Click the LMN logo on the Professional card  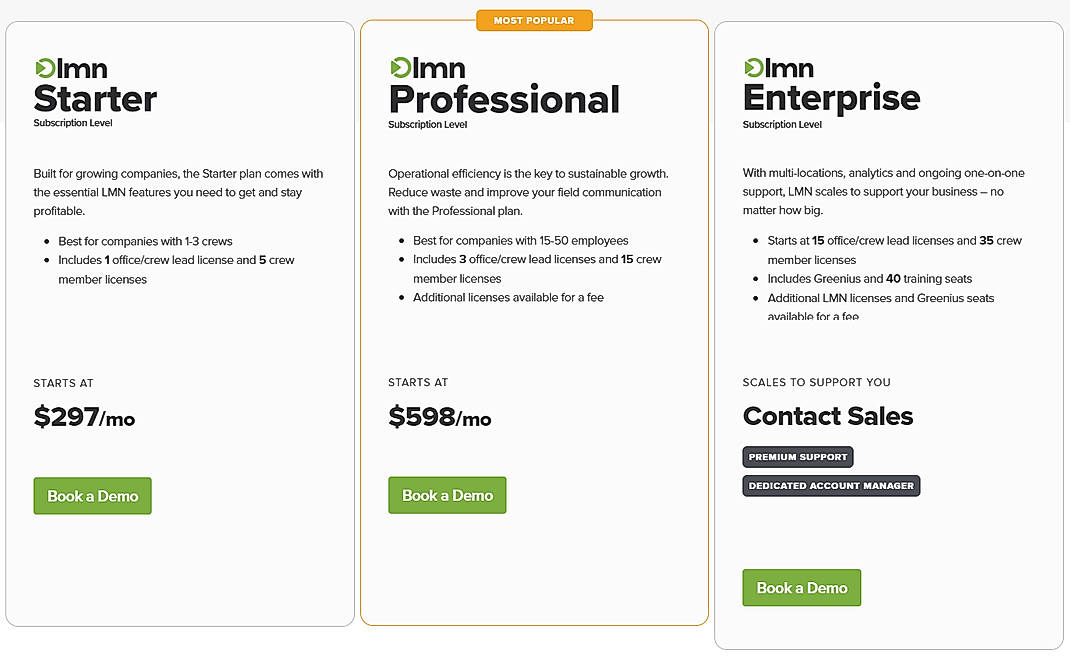click(x=426, y=68)
